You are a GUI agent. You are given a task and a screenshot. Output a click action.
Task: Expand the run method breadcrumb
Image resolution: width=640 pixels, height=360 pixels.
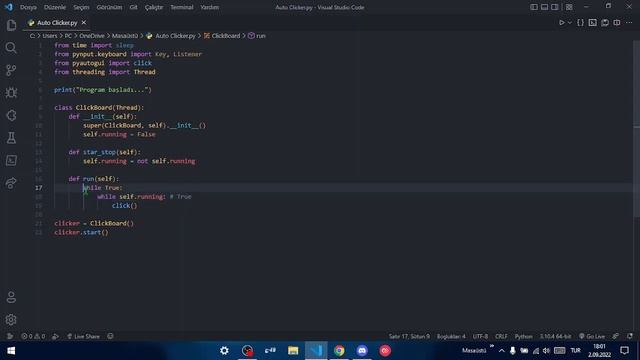[257, 36]
